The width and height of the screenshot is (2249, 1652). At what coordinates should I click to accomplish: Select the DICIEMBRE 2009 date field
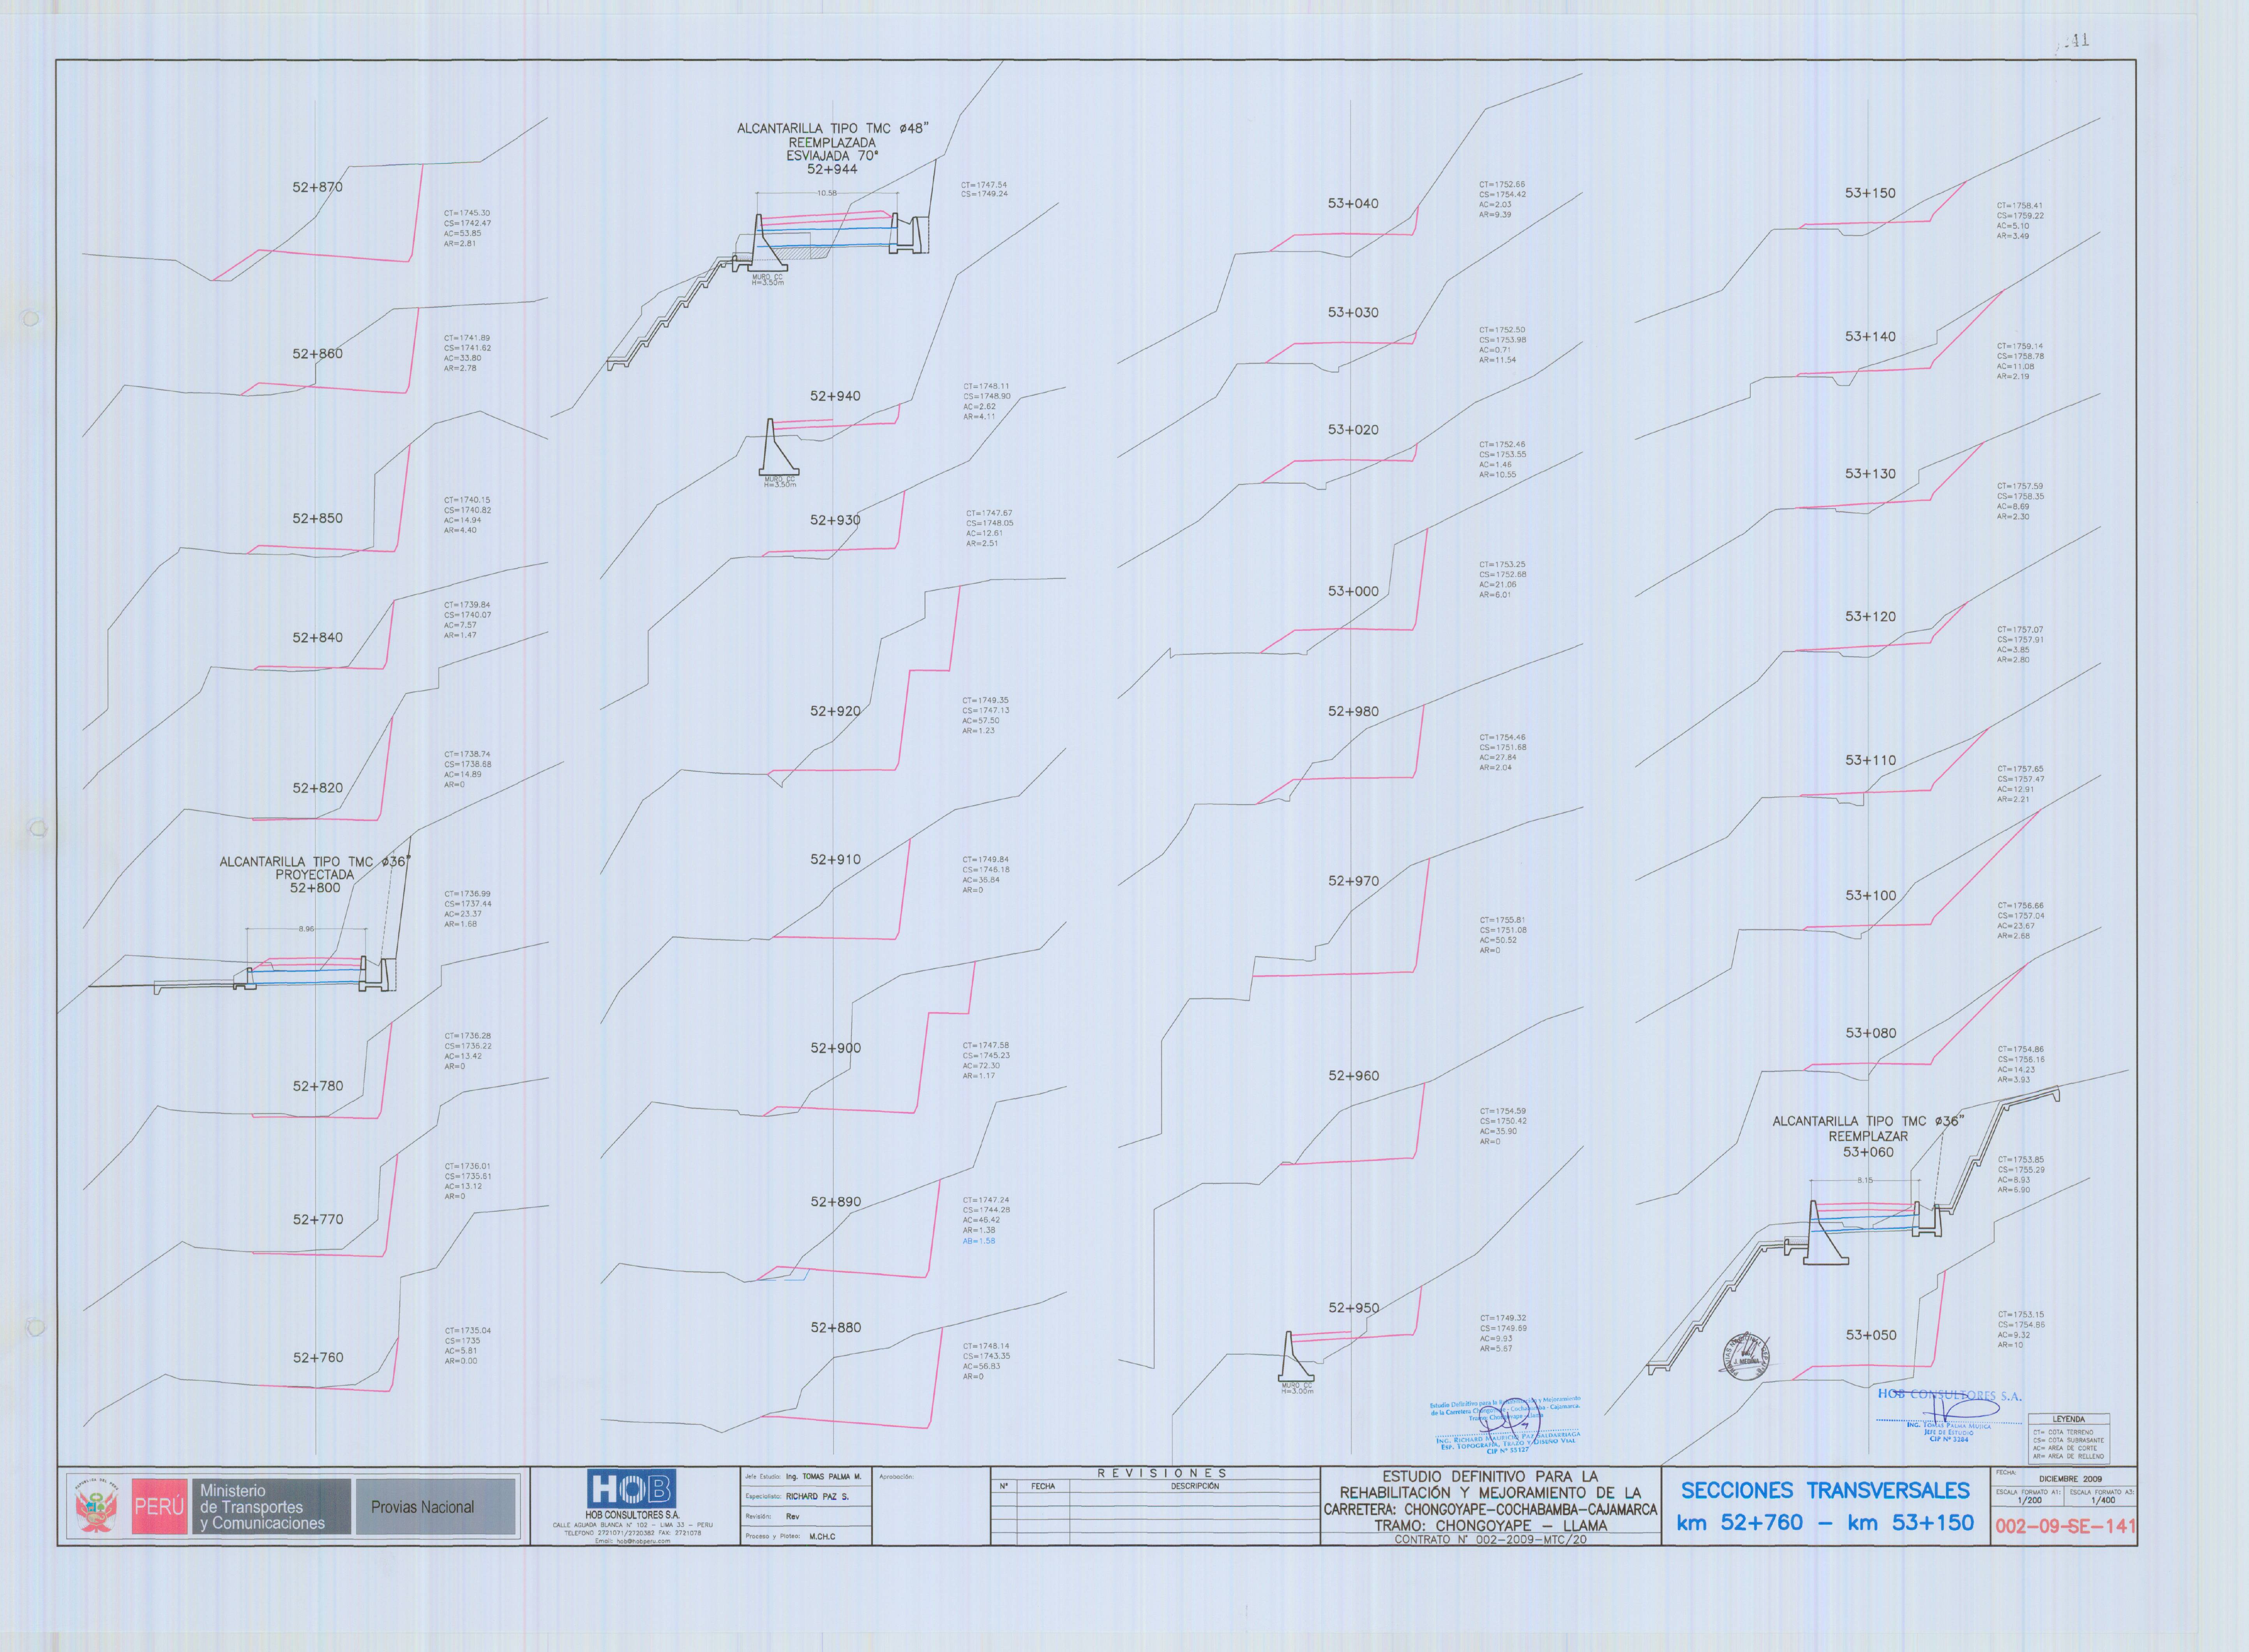(x=2070, y=1479)
